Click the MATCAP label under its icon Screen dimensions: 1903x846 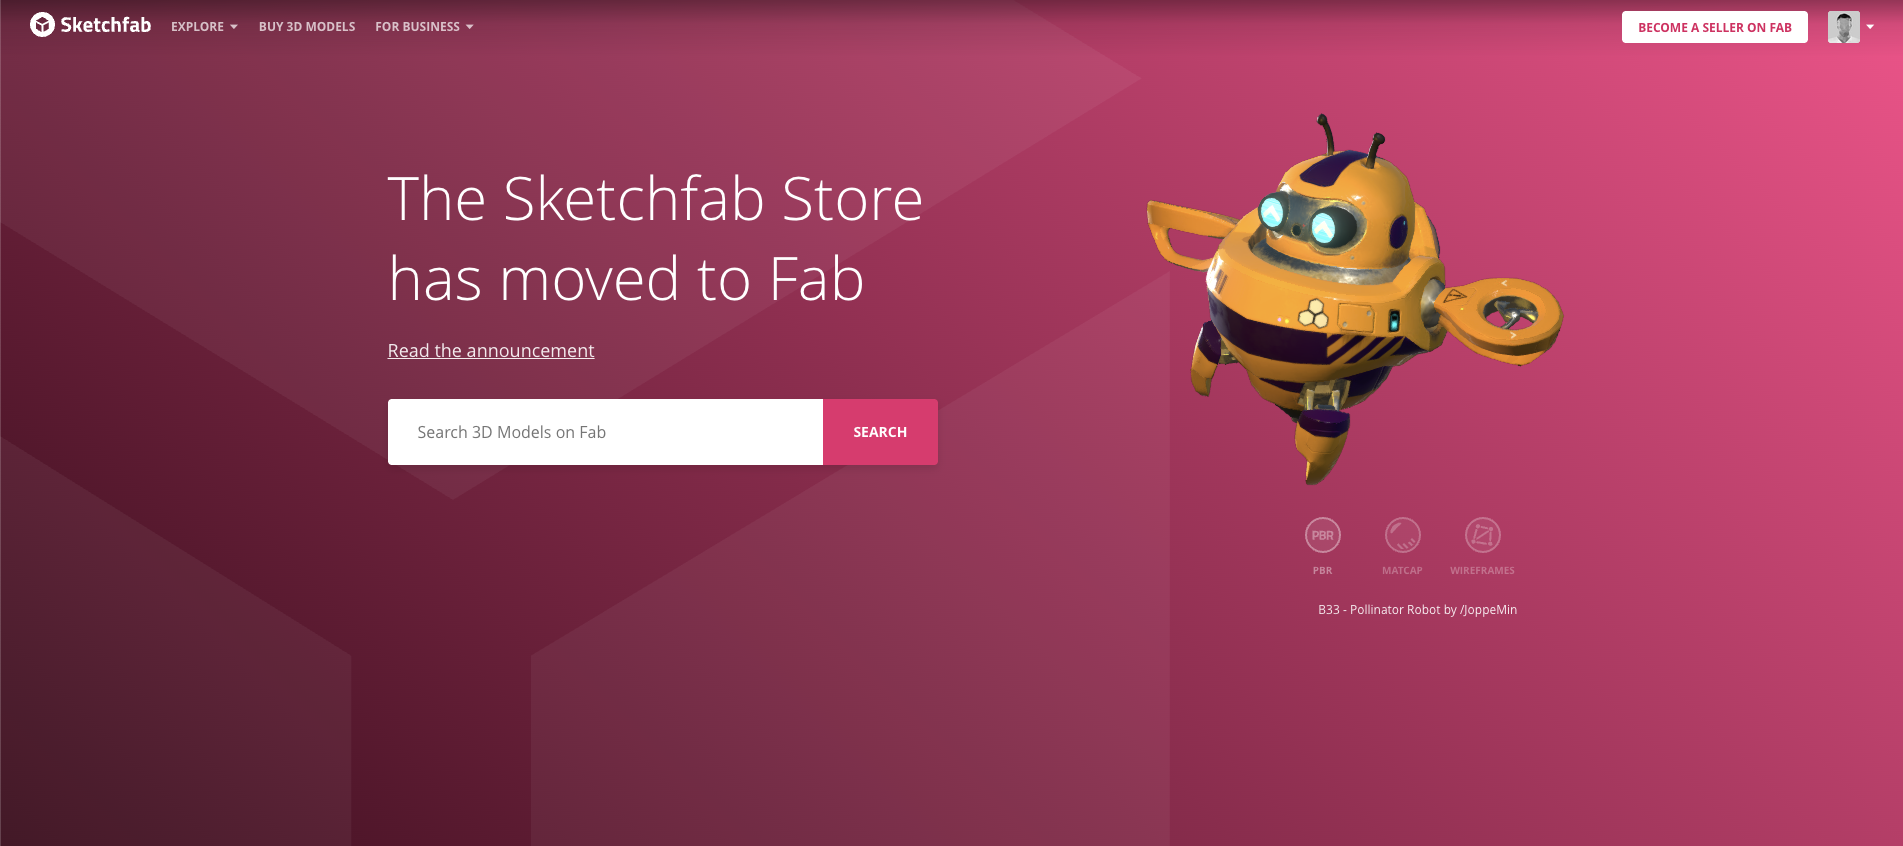coord(1402,571)
